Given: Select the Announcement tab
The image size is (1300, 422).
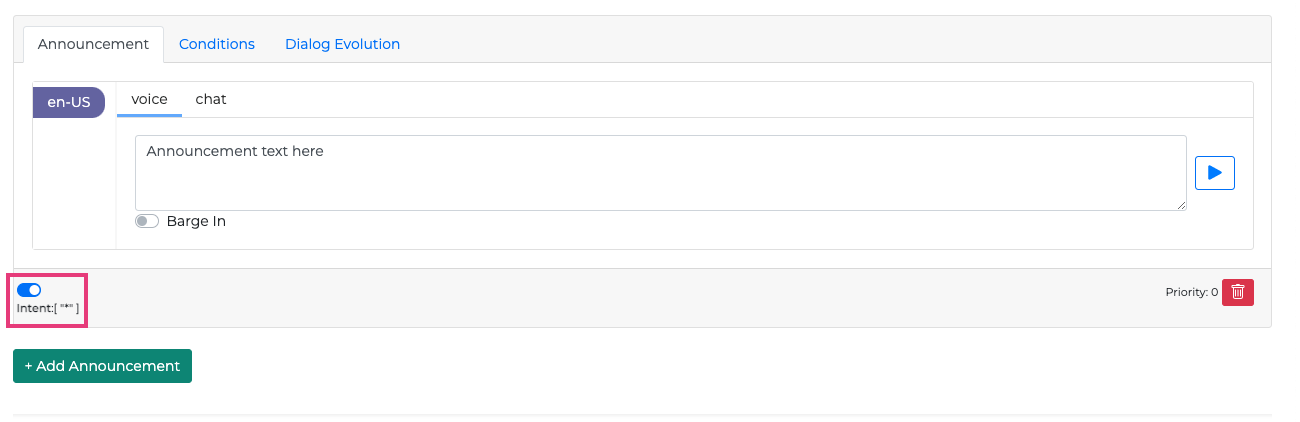Looking at the screenshot, I should 93,44.
